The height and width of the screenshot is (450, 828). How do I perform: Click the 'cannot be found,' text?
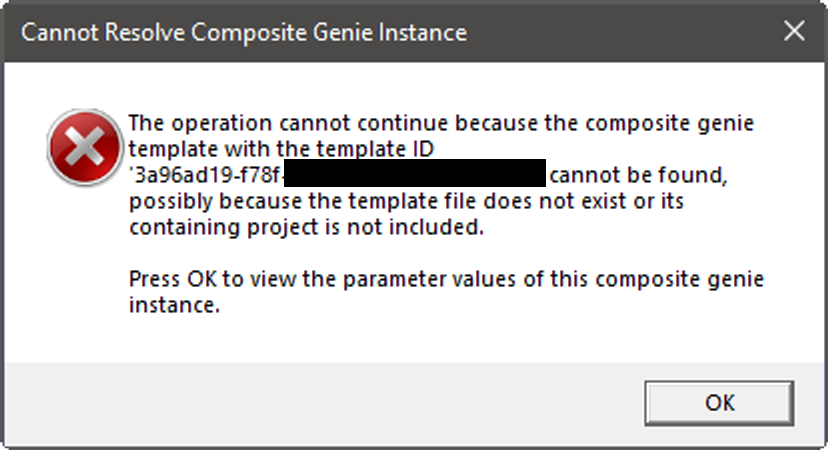pyautogui.click(x=638, y=175)
